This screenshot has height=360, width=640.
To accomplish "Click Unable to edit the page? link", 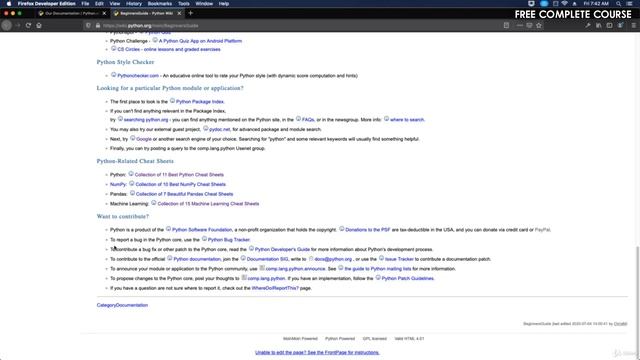I will coord(317,352).
